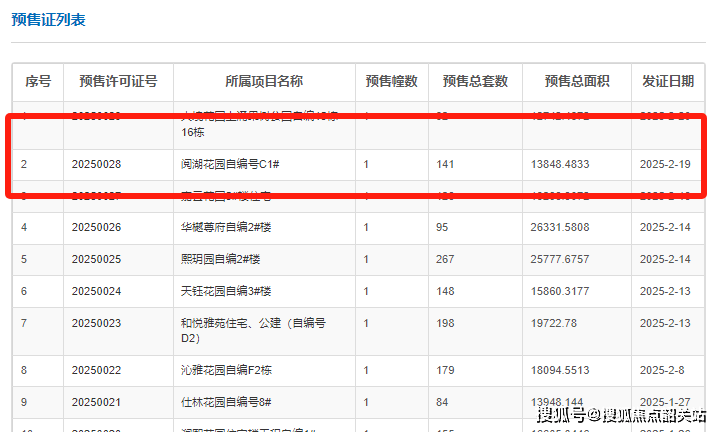Select permit number 20250025
Viewport: 721px width, 432px height.
tap(96, 259)
